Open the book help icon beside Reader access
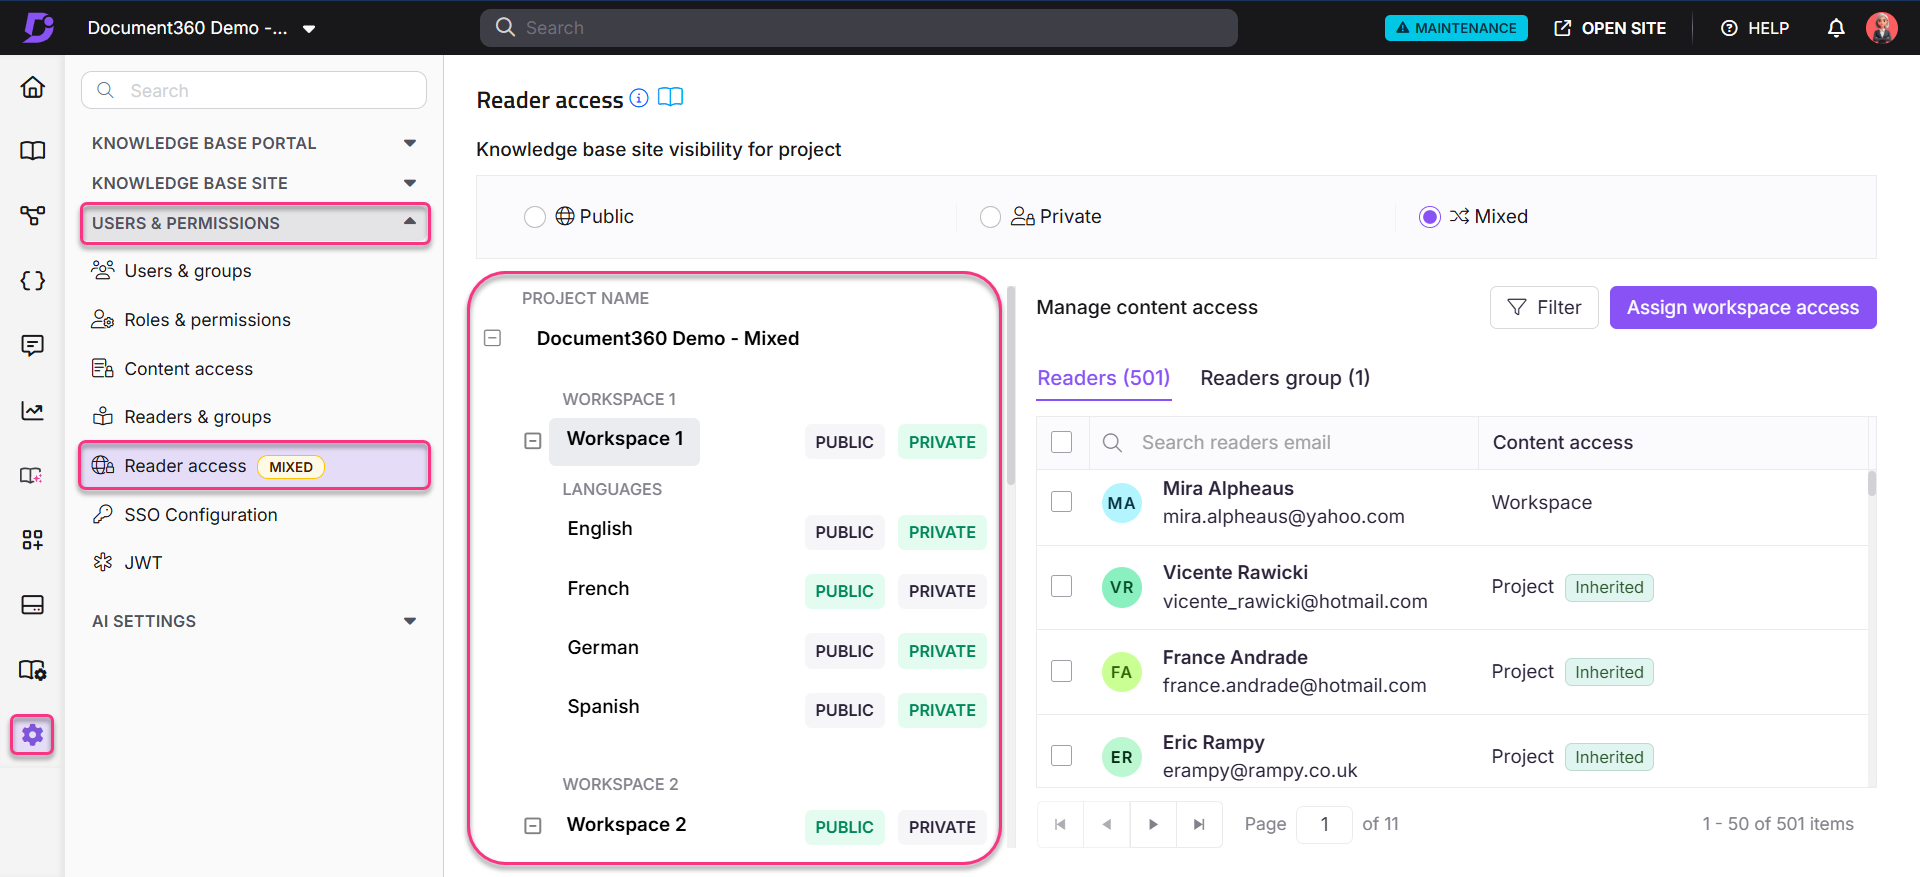Viewport: 1920px width, 877px height. coord(670,97)
